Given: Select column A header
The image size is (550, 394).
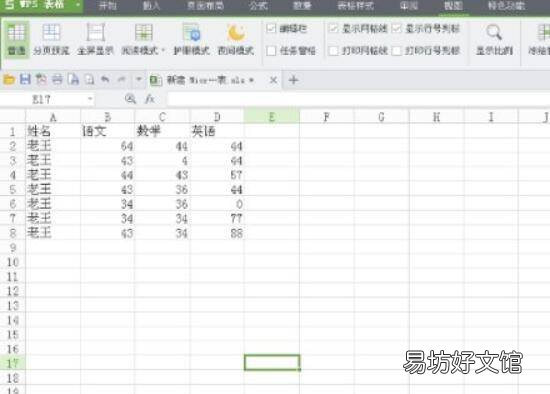Looking at the screenshot, I should click(x=53, y=117).
